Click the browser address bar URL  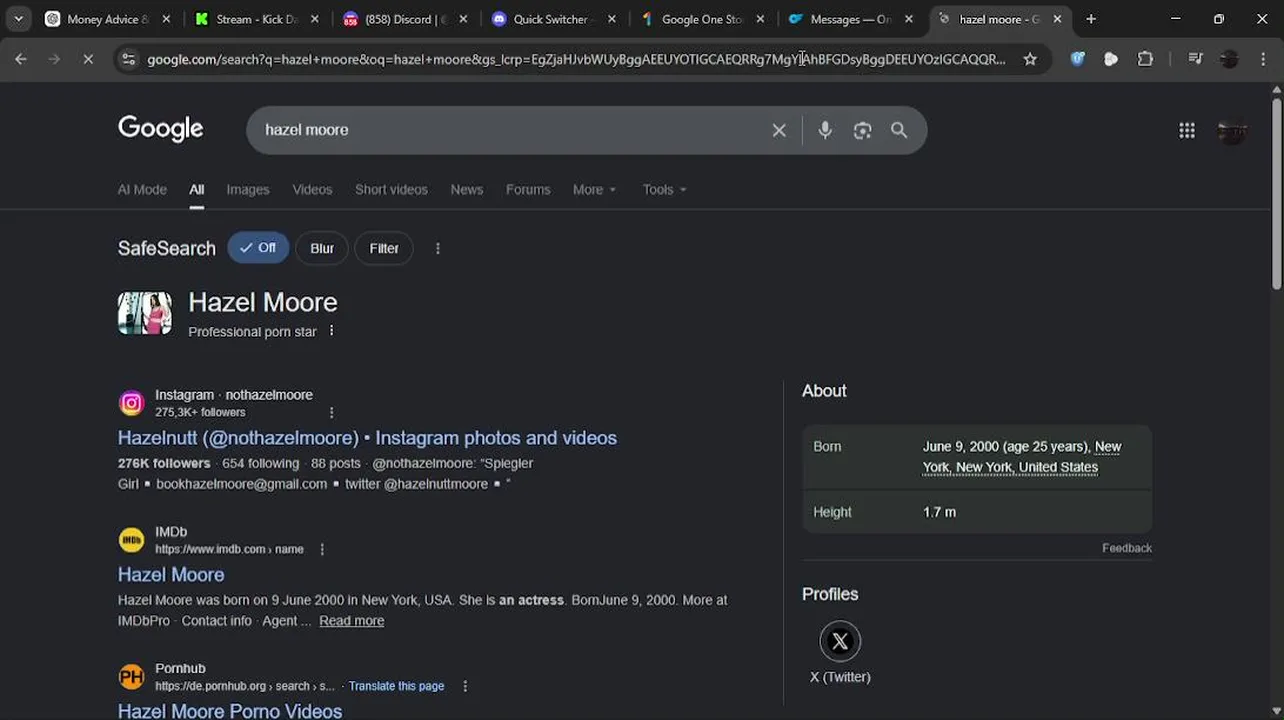click(x=576, y=59)
